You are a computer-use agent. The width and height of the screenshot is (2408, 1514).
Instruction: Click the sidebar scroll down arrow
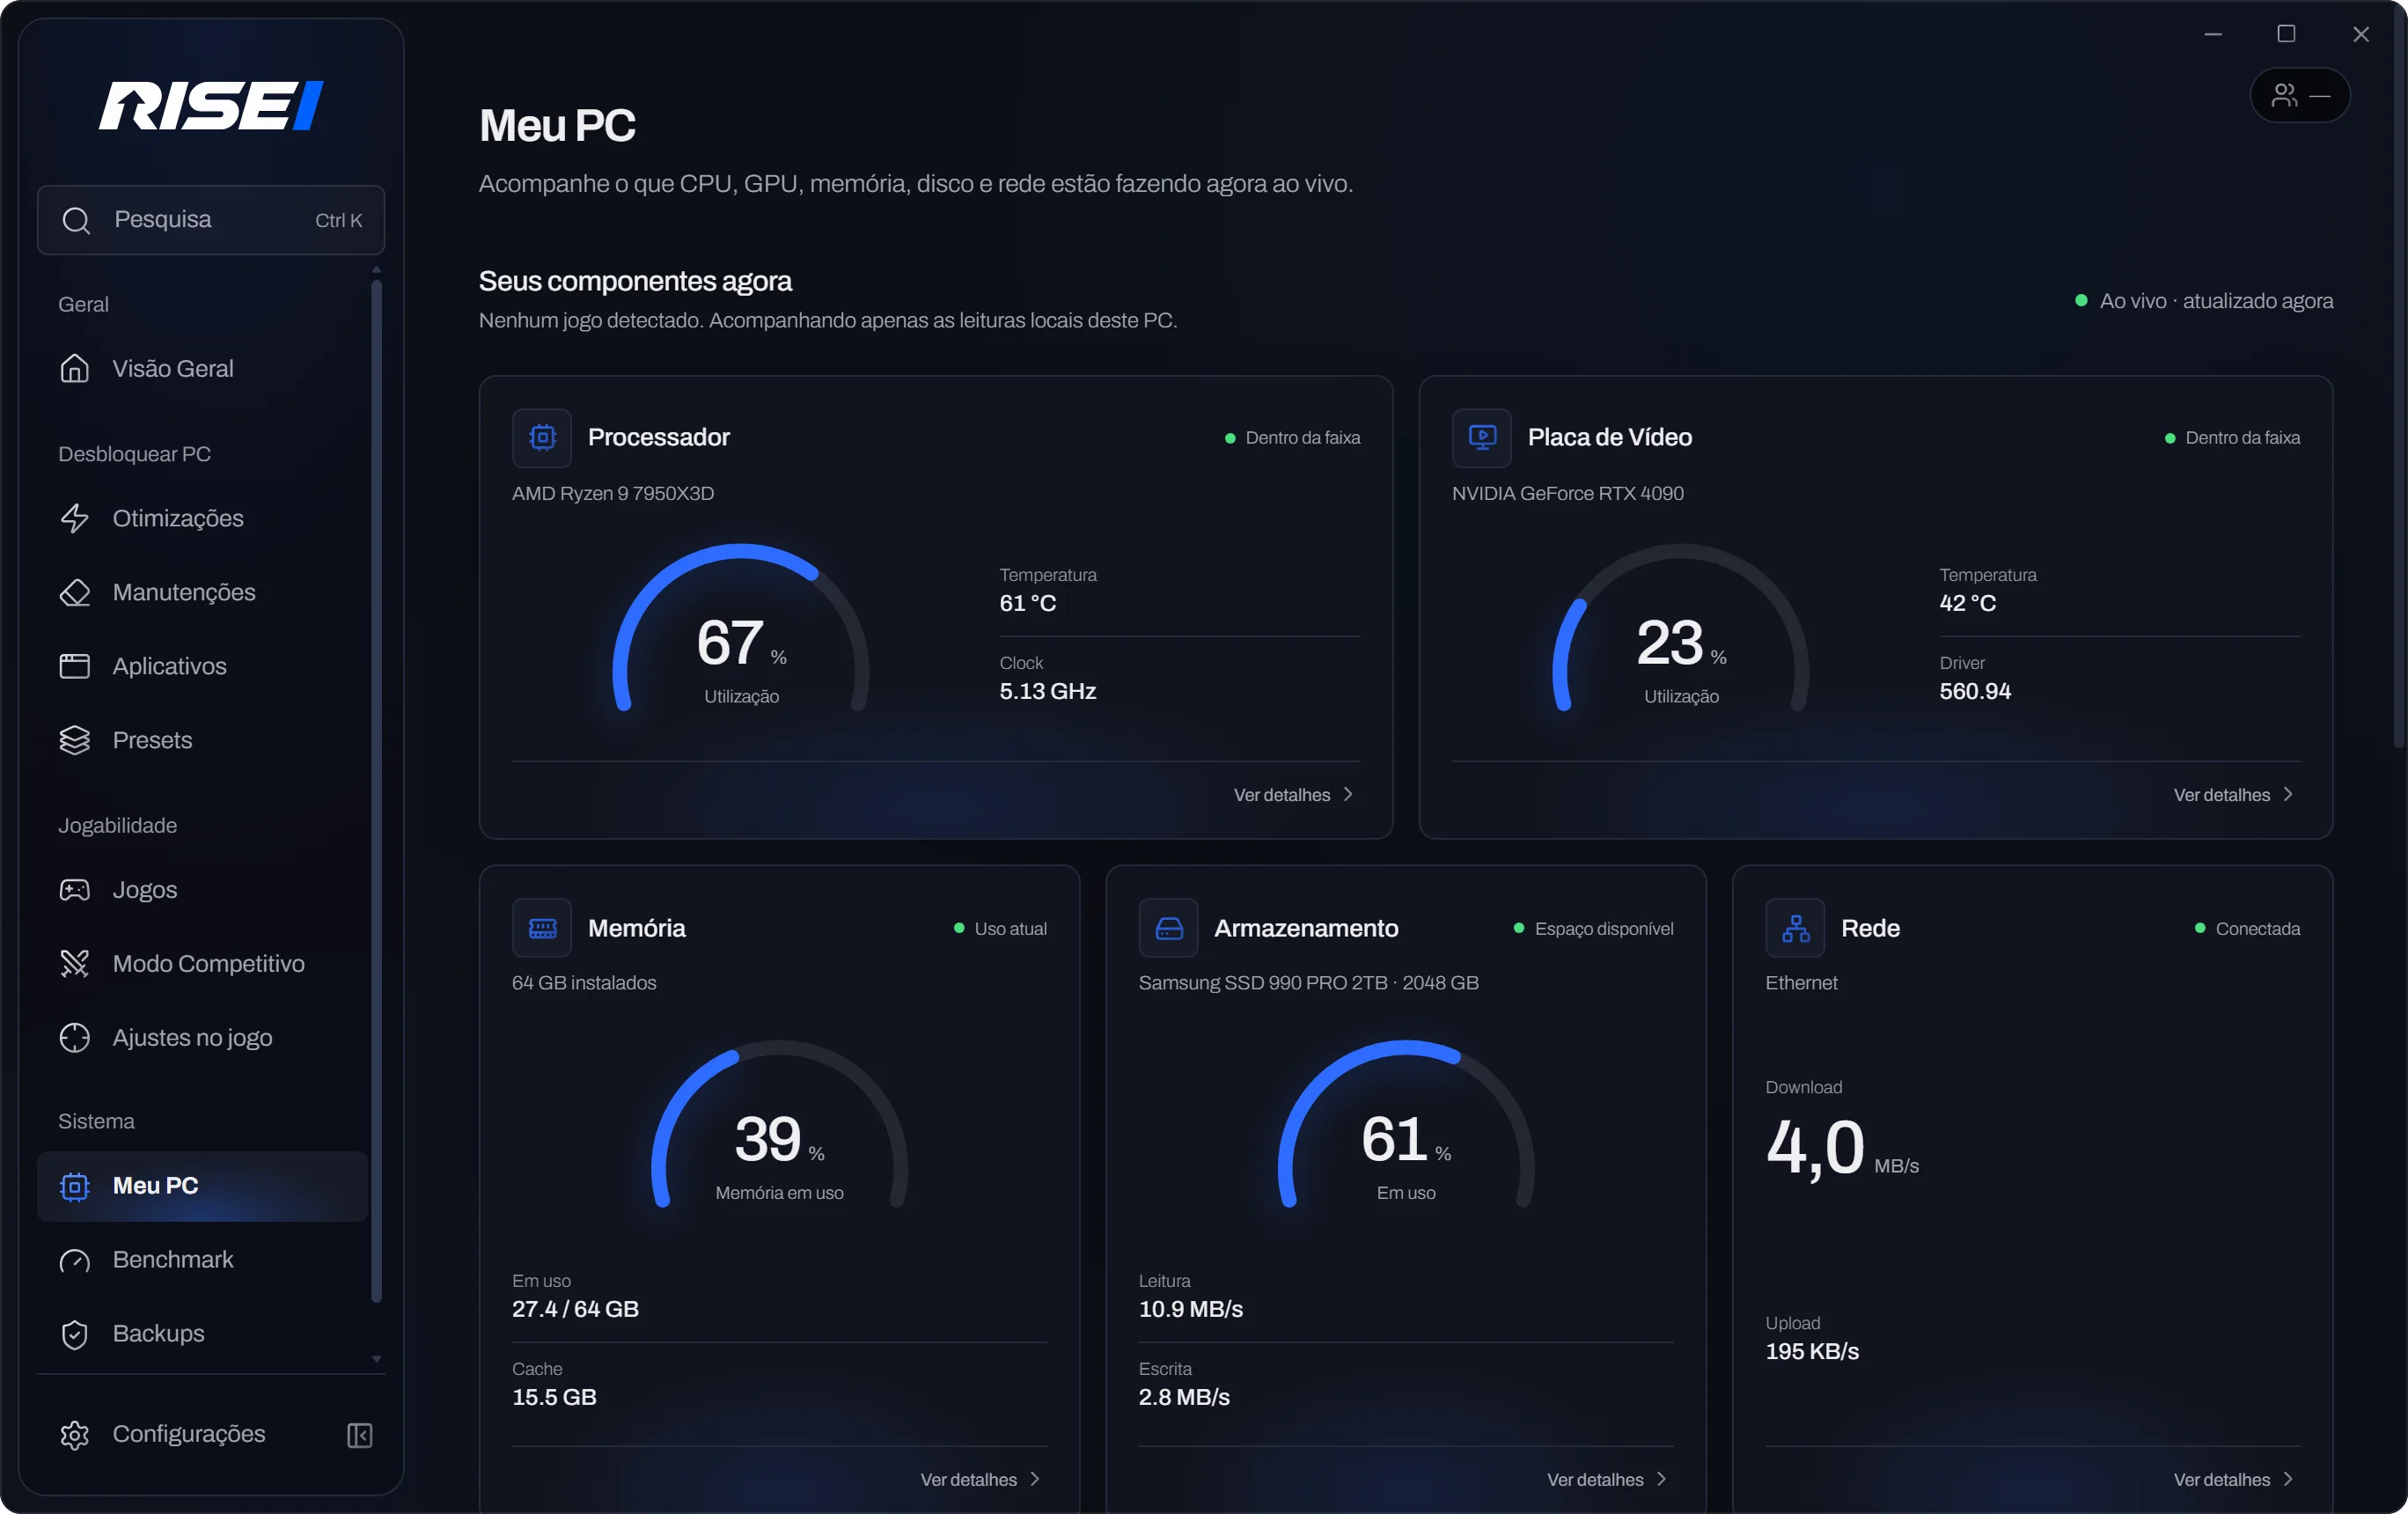377,1359
